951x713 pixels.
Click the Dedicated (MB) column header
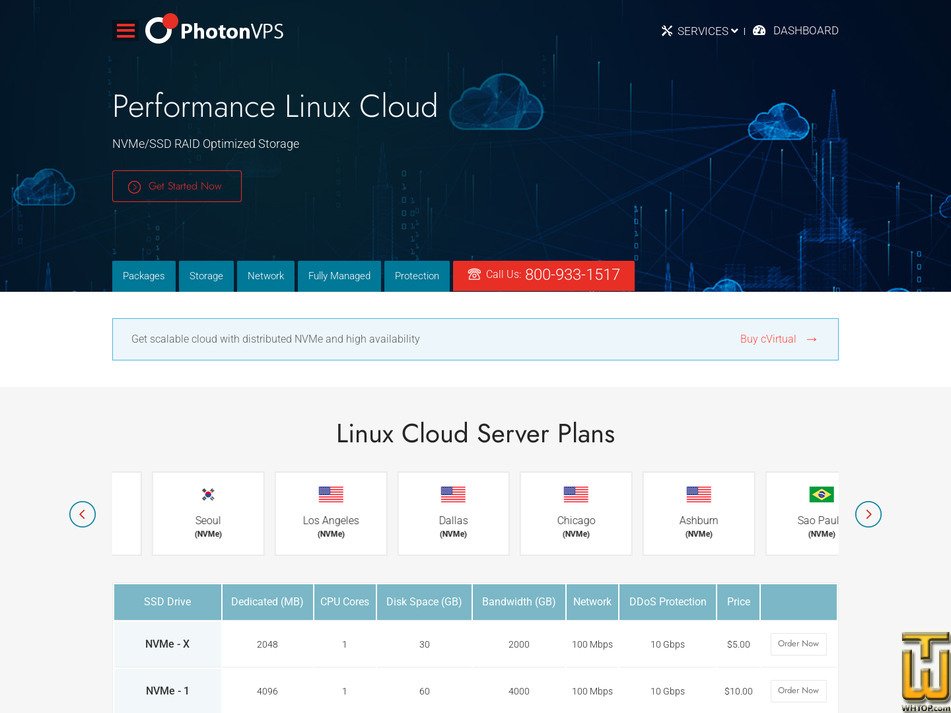pyautogui.click(x=267, y=602)
